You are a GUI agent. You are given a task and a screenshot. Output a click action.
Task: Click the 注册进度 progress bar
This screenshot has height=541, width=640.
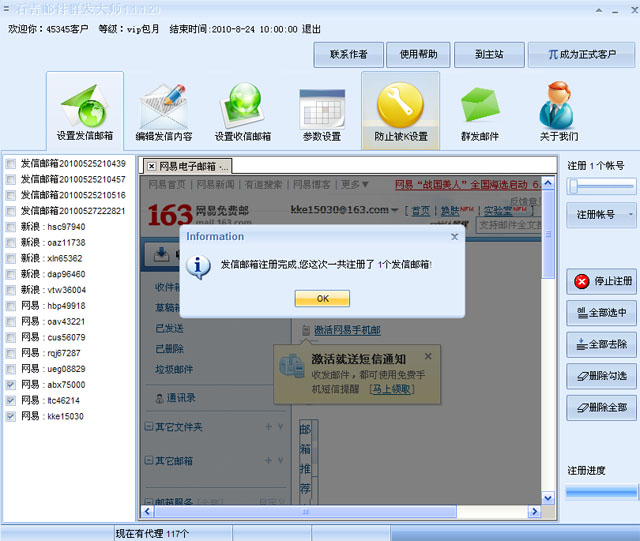(x=601, y=492)
